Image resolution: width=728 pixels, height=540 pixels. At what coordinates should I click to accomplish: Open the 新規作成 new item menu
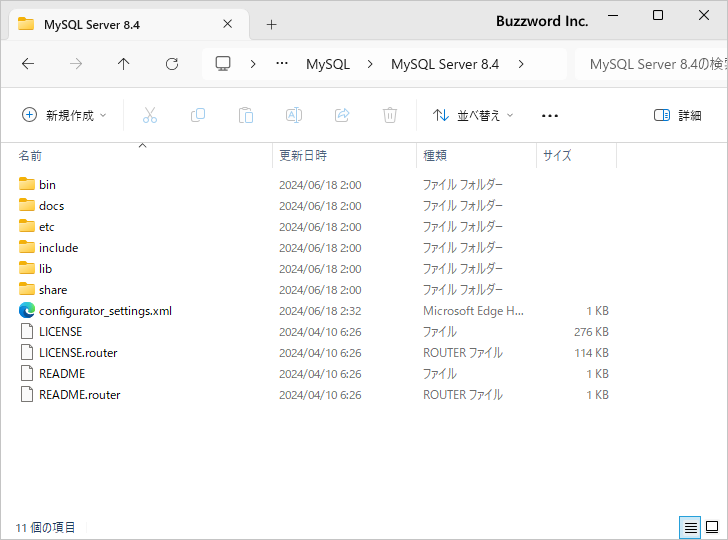coord(64,115)
